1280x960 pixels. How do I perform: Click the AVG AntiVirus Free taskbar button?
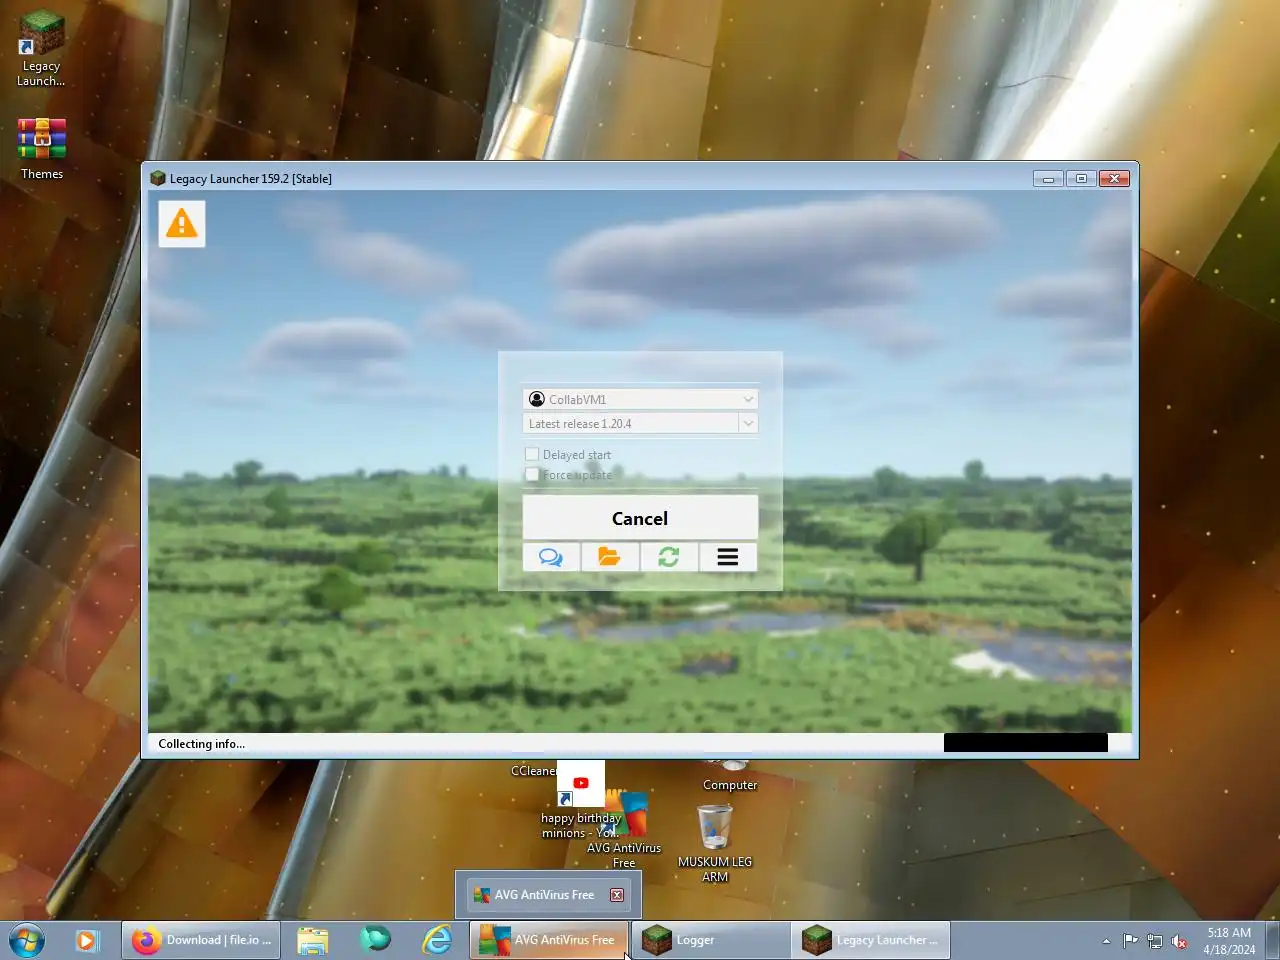pos(549,940)
